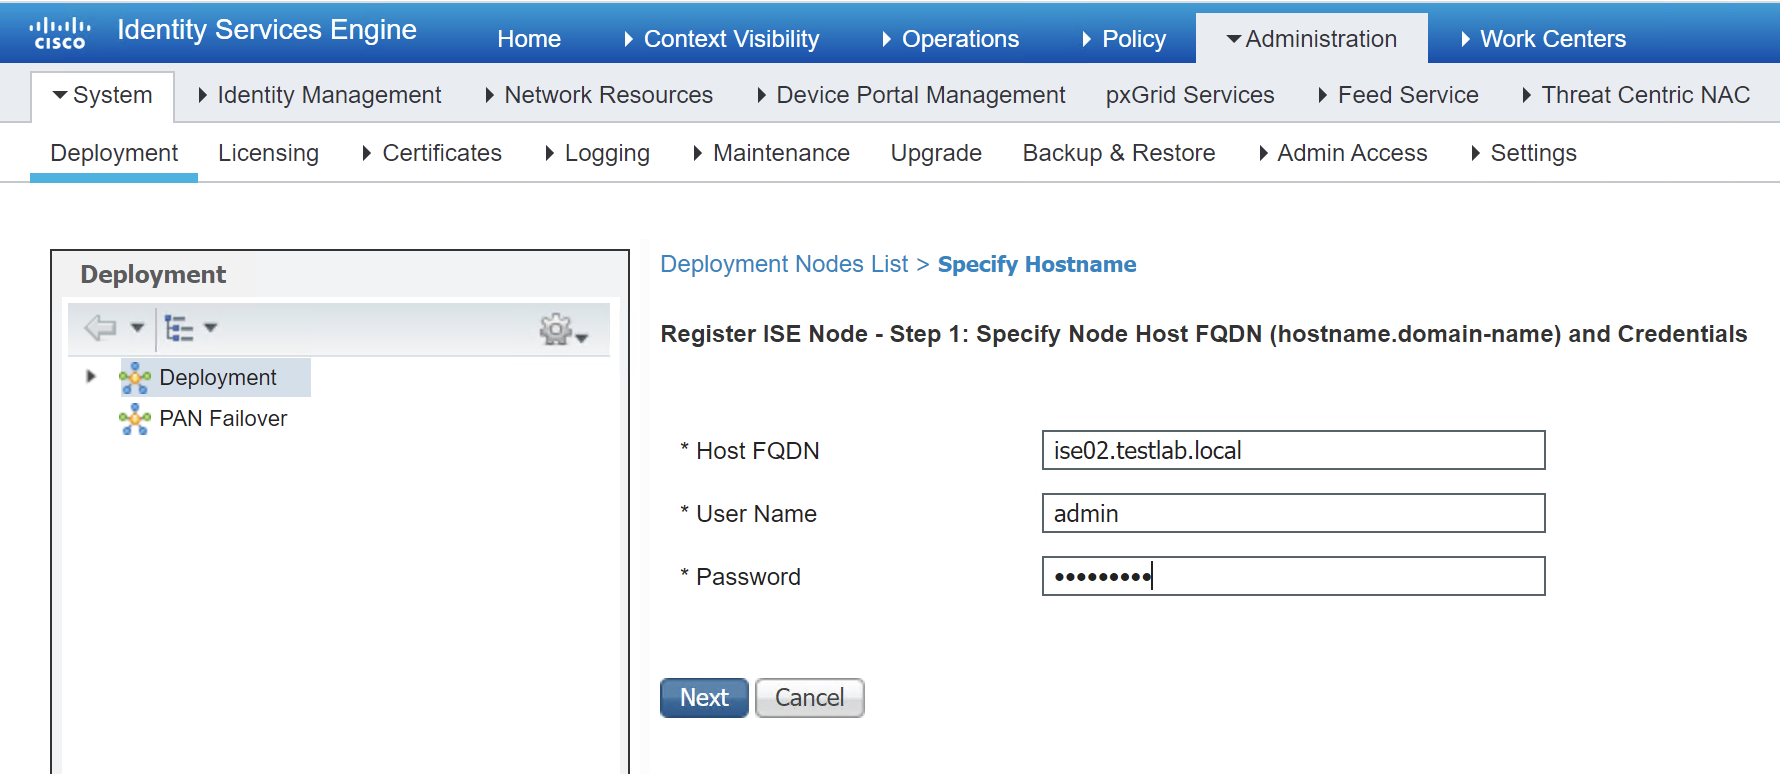Screen dimensions: 1780x774
Task: Select the hierarchy view icon in Deployment panel
Action: click(181, 328)
